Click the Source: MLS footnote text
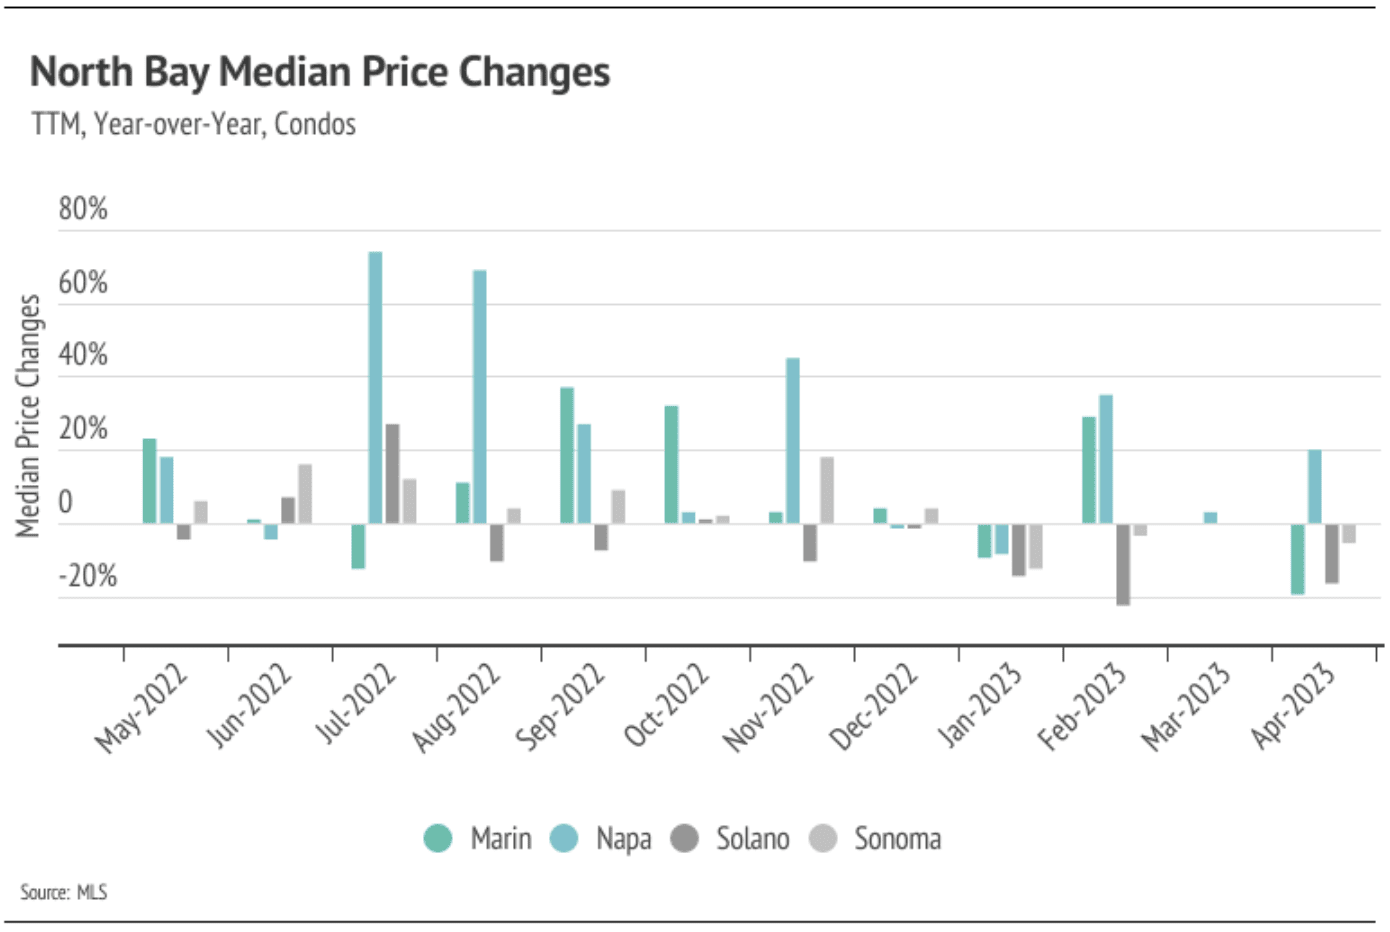The height and width of the screenshot is (932, 1390). tap(63, 892)
